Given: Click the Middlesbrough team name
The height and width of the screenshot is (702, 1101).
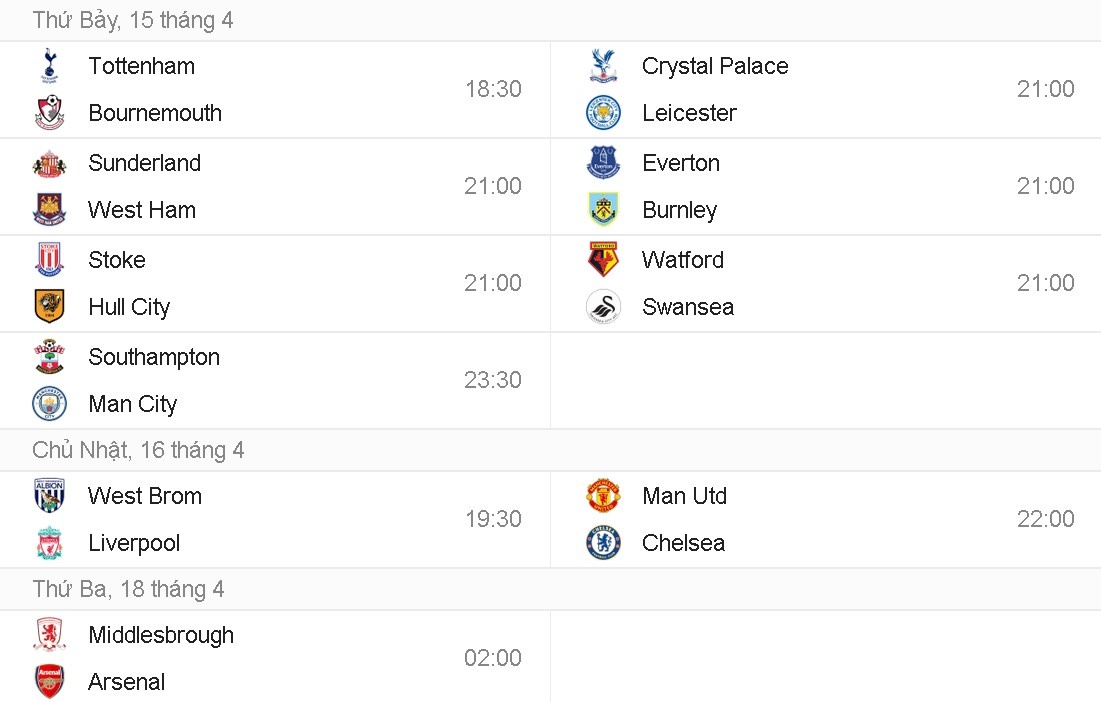Looking at the screenshot, I should (x=161, y=635).
